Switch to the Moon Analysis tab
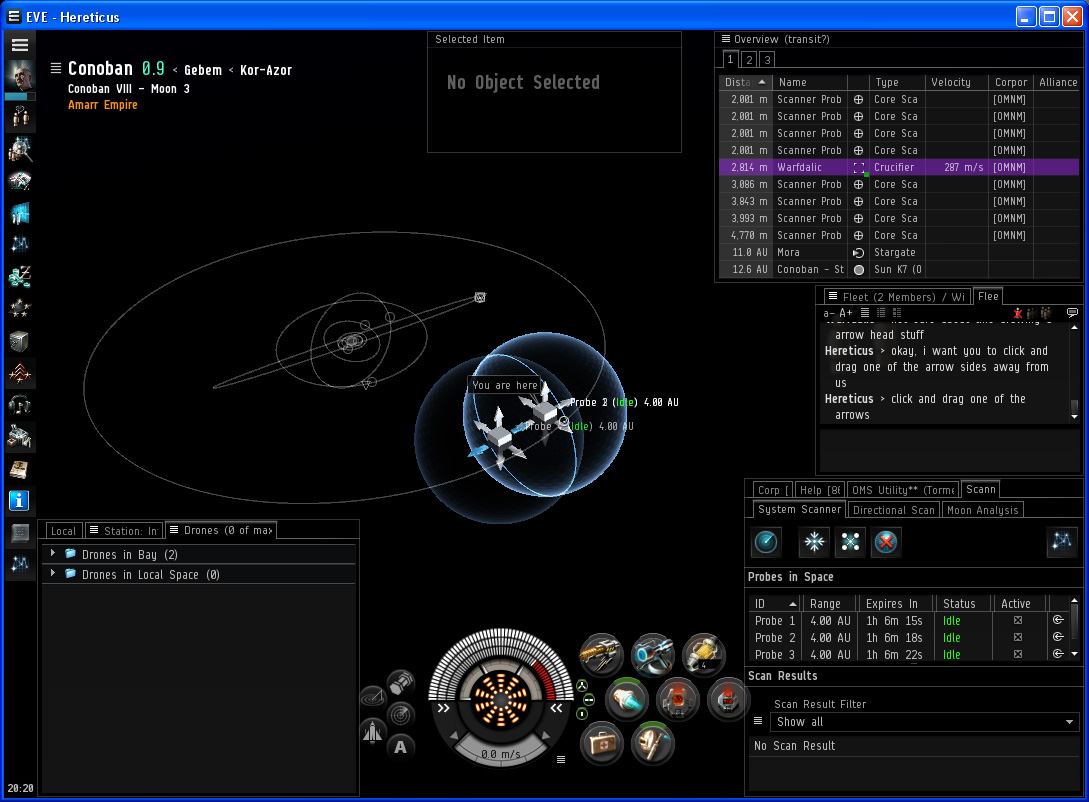The height and width of the screenshot is (802, 1089). point(982,510)
